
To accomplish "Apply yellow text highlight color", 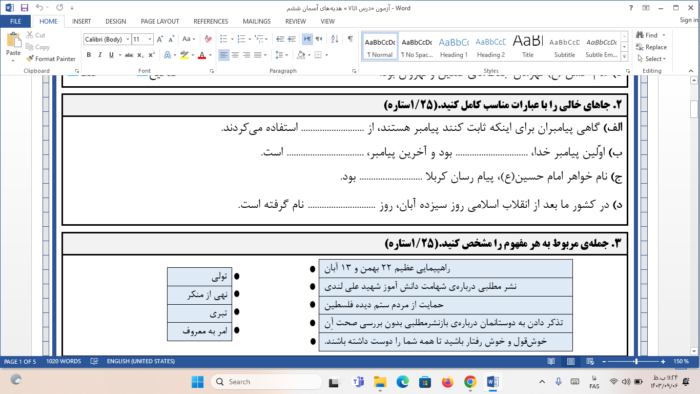I will (184, 55).
